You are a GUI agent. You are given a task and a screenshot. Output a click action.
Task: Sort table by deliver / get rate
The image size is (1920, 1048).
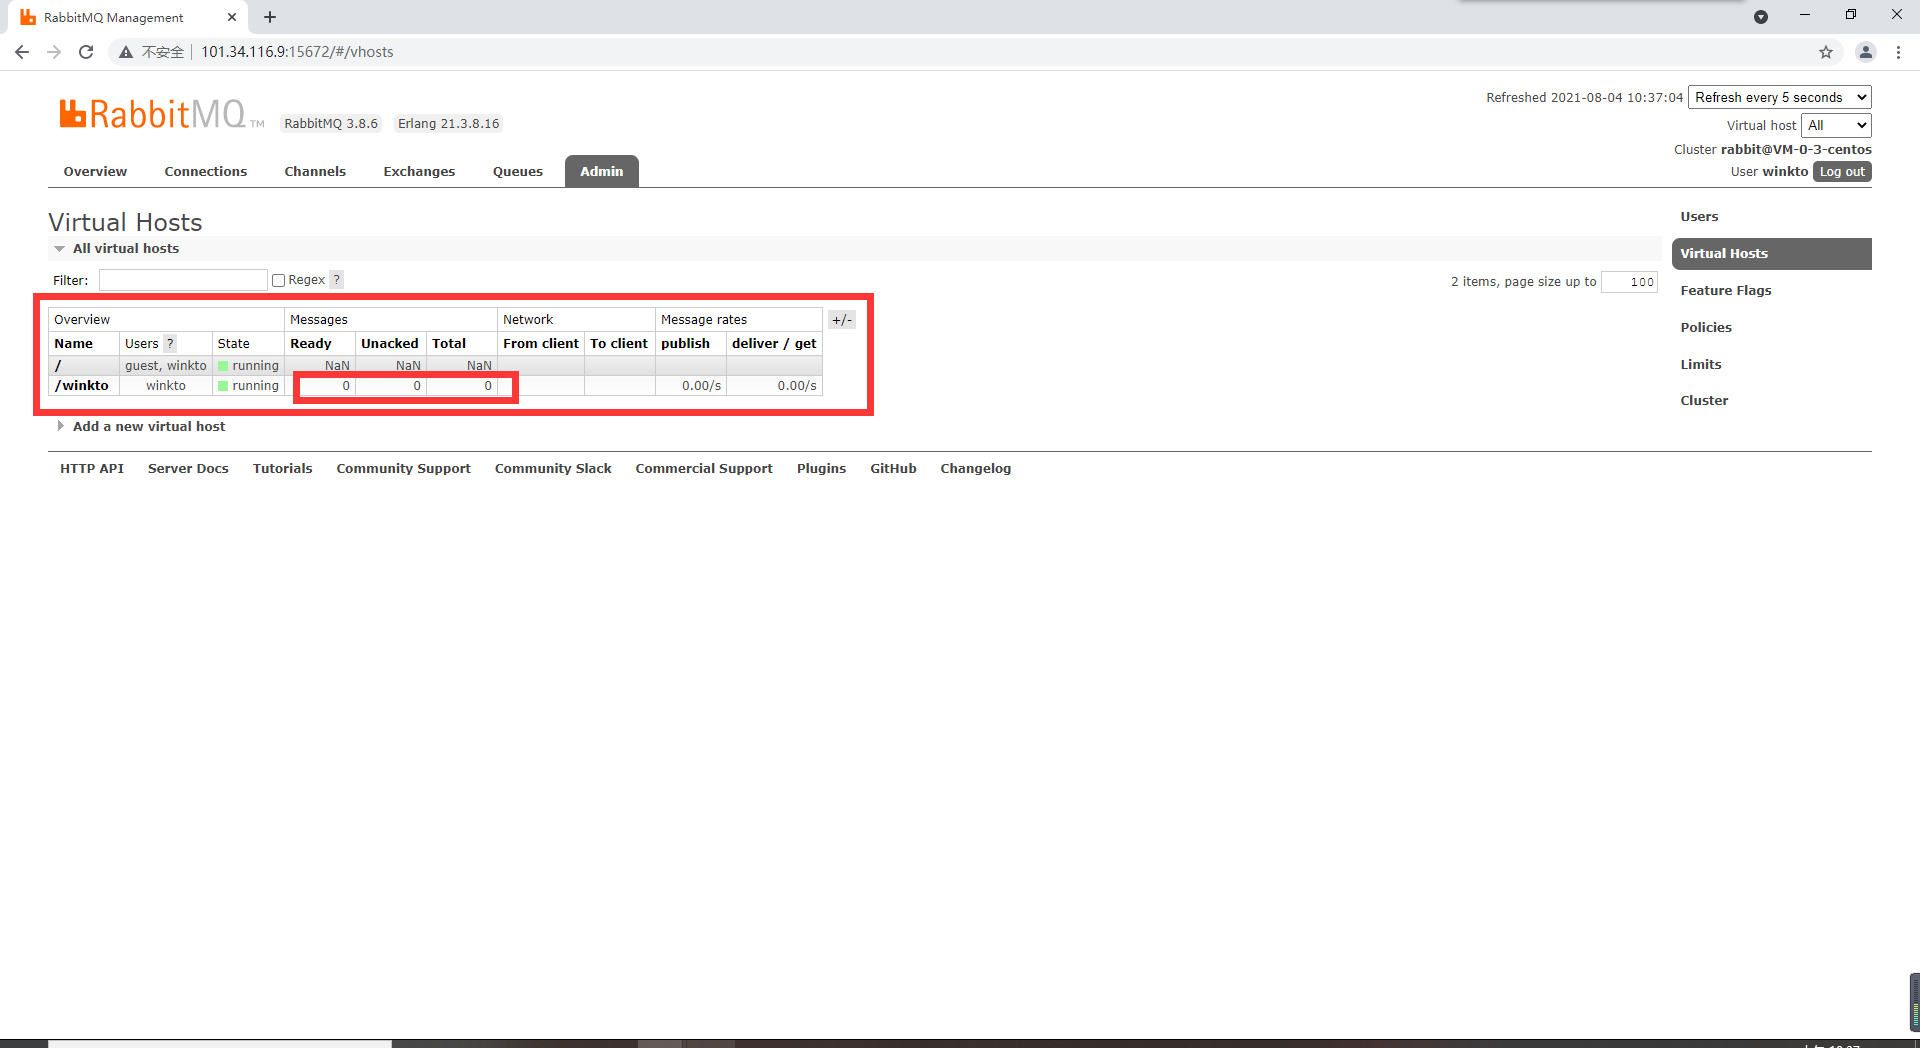tap(774, 343)
